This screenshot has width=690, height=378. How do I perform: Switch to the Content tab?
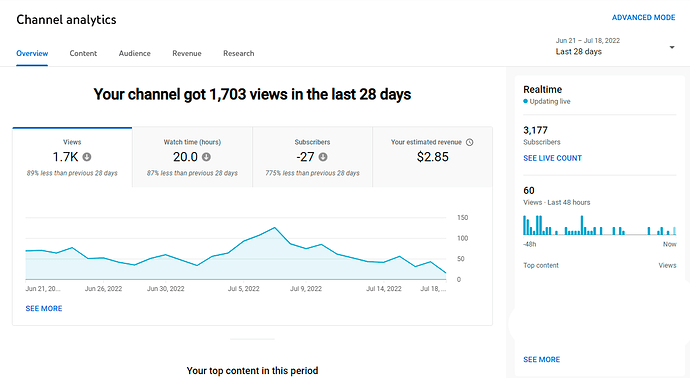pyautogui.click(x=83, y=53)
